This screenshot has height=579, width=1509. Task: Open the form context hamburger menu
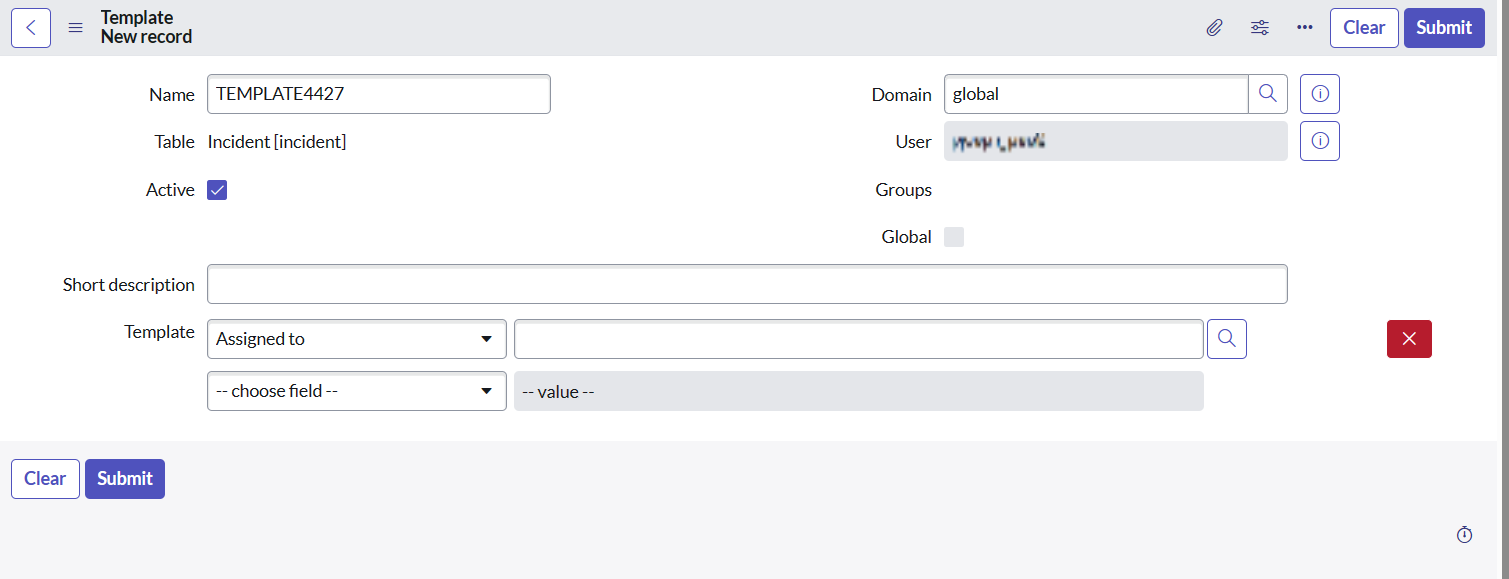75,27
